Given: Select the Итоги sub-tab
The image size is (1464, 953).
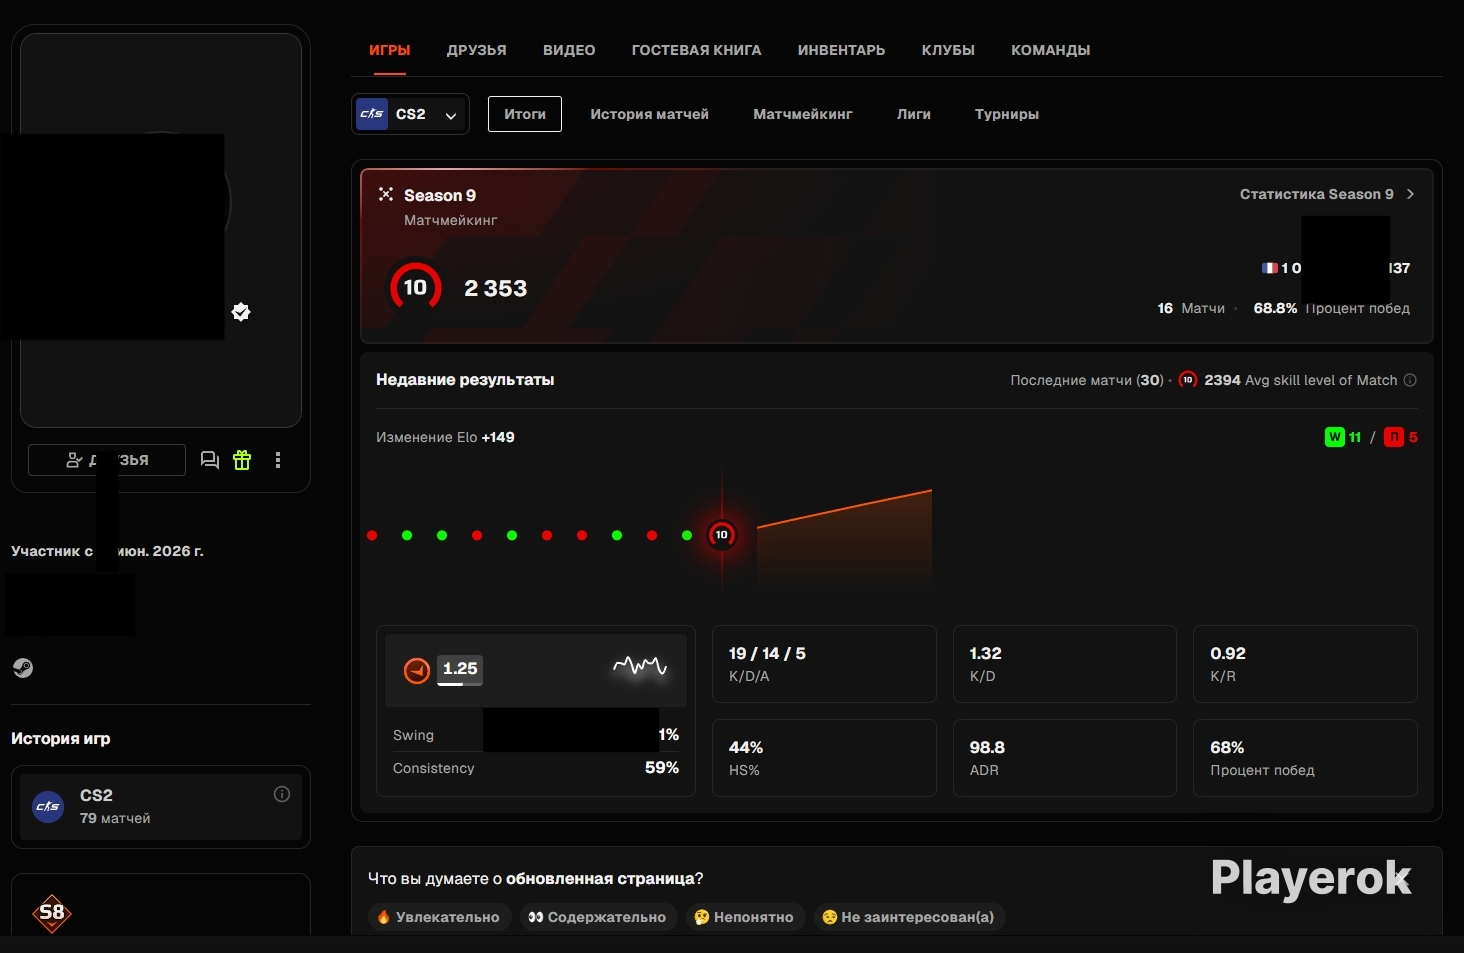Looking at the screenshot, I should (525, 114).
